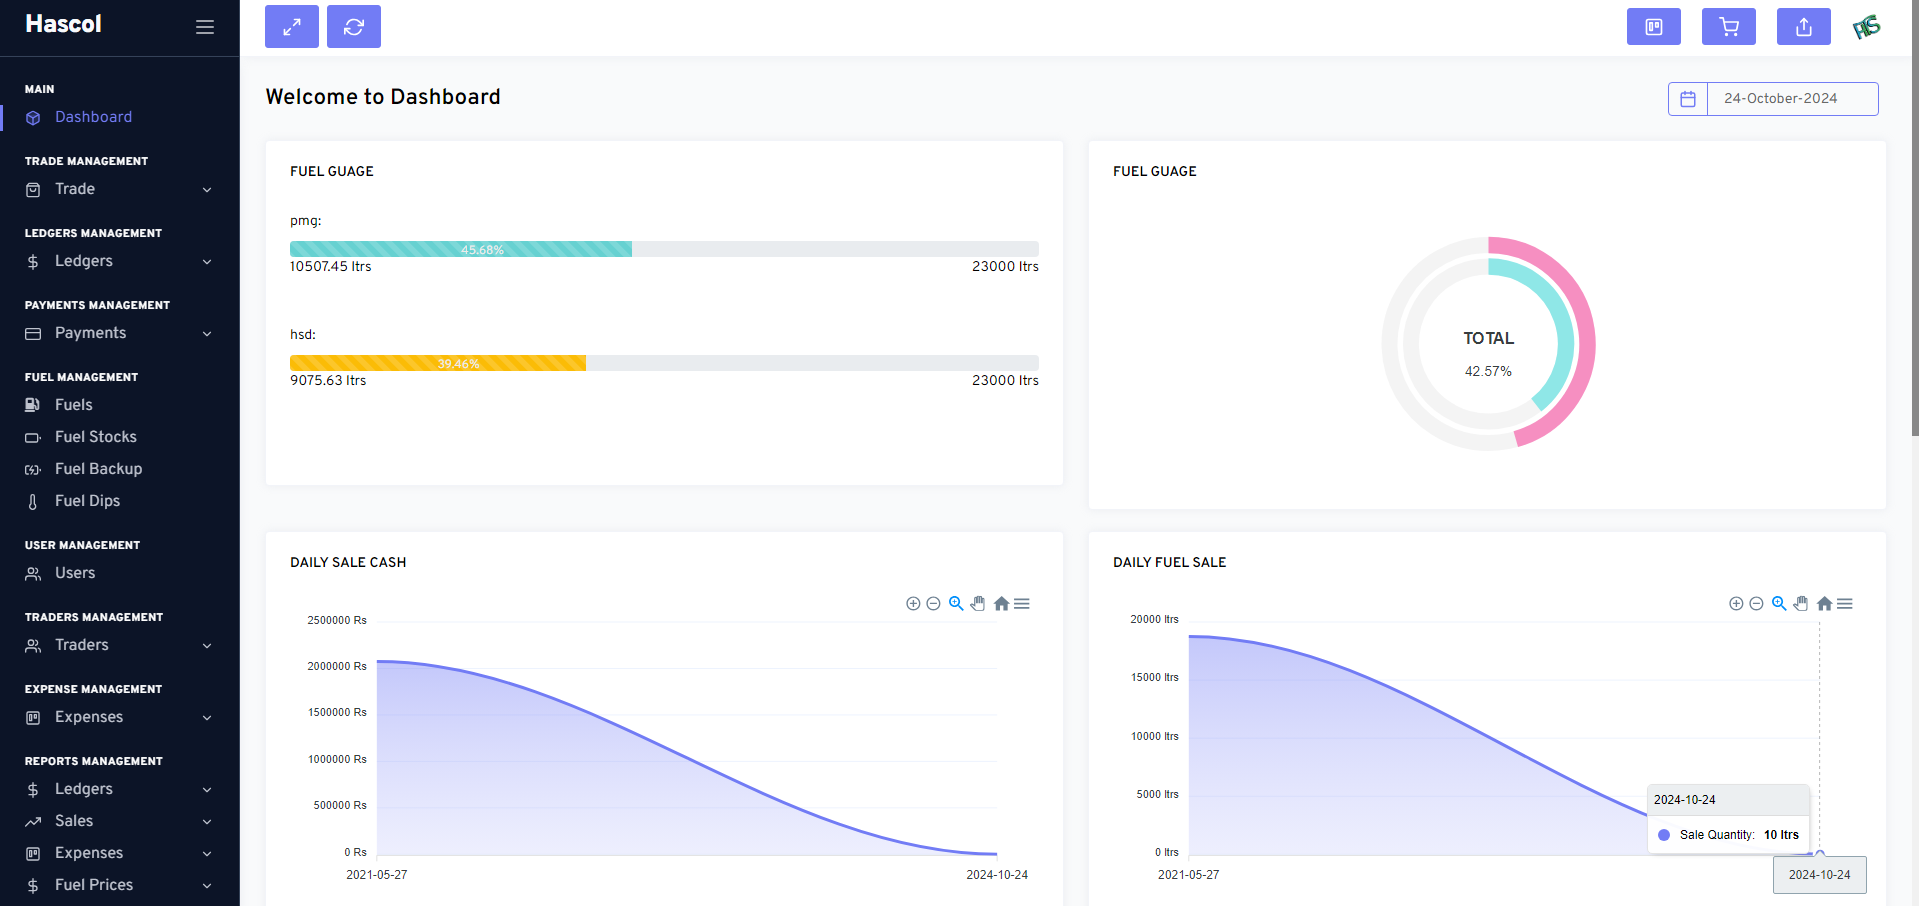Reset zoom home icon on Daily Fuel Sale

(x=1824, y=604)
